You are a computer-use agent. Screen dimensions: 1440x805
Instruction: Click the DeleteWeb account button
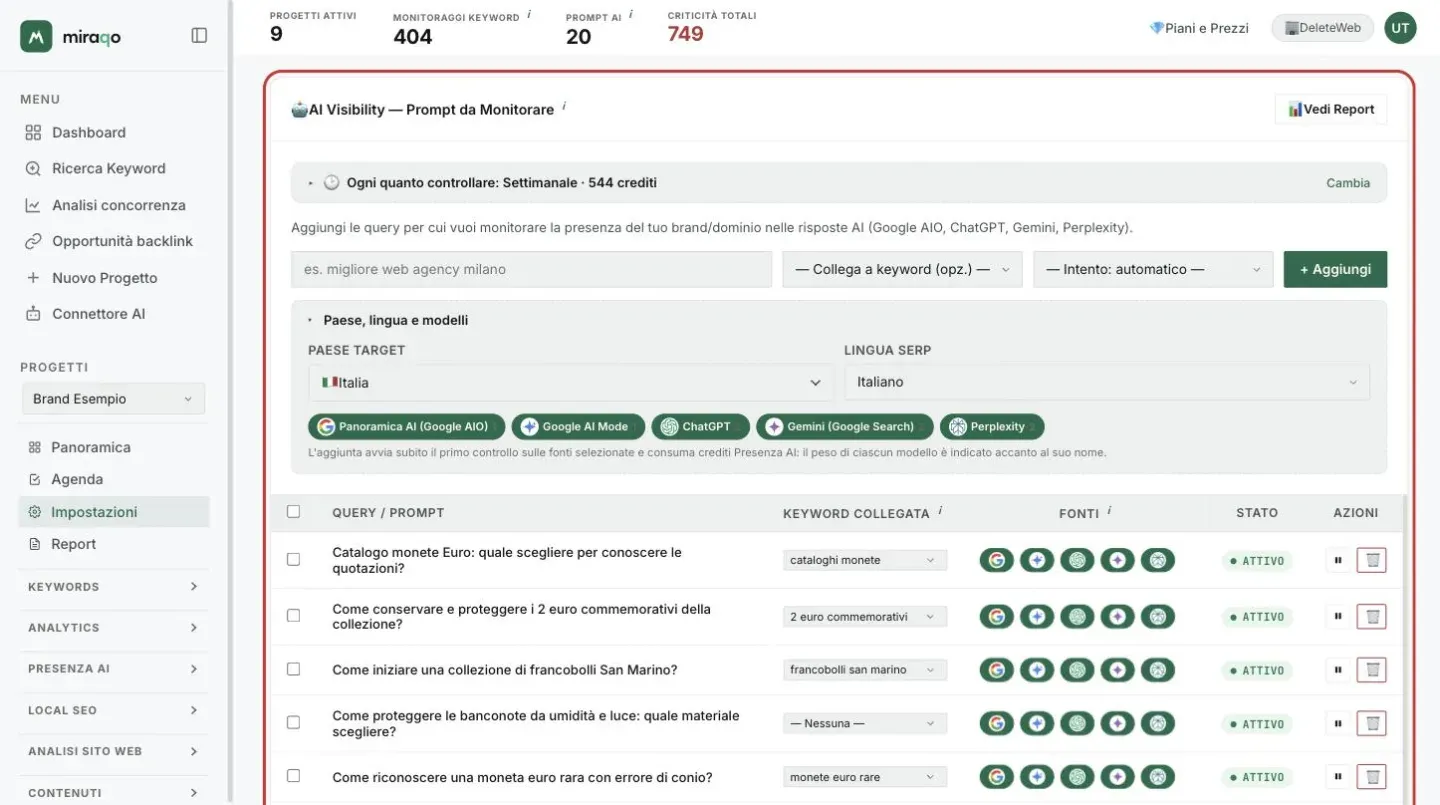(x=1322, y=28)
